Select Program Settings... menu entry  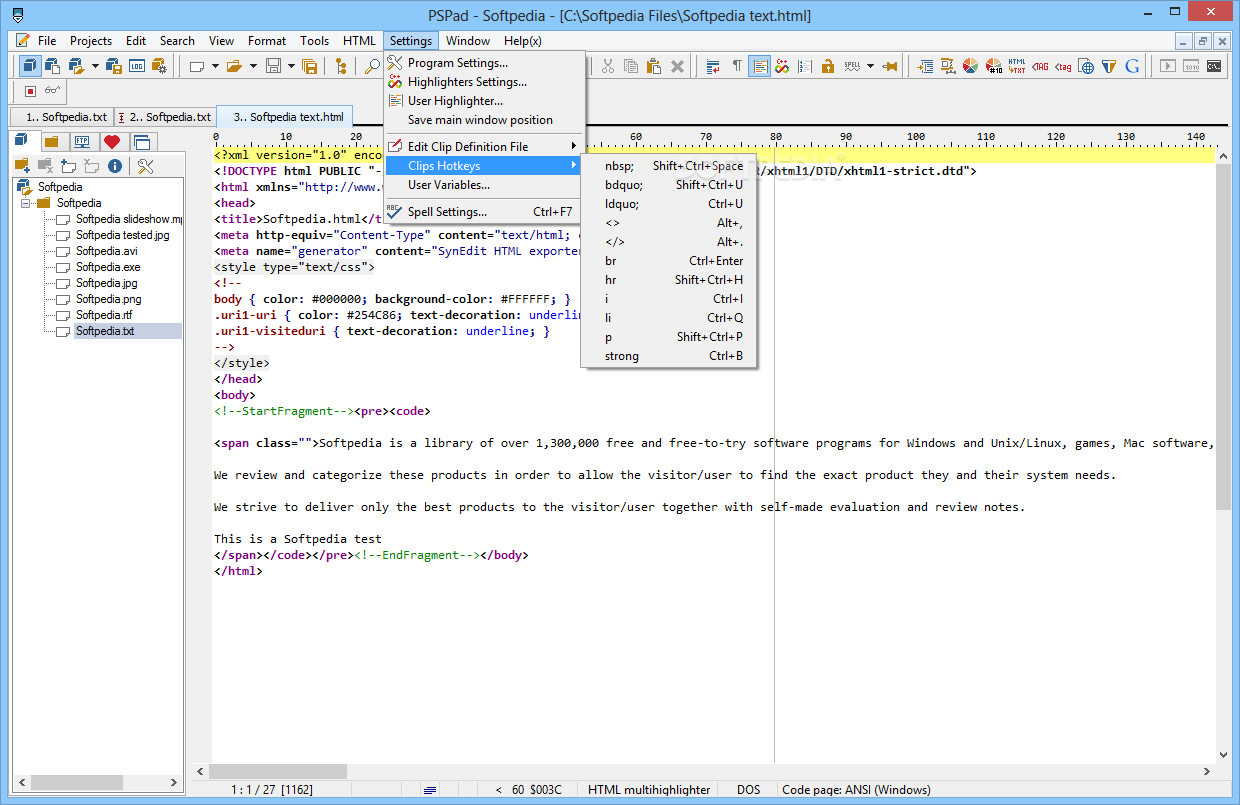pos(482,63)
